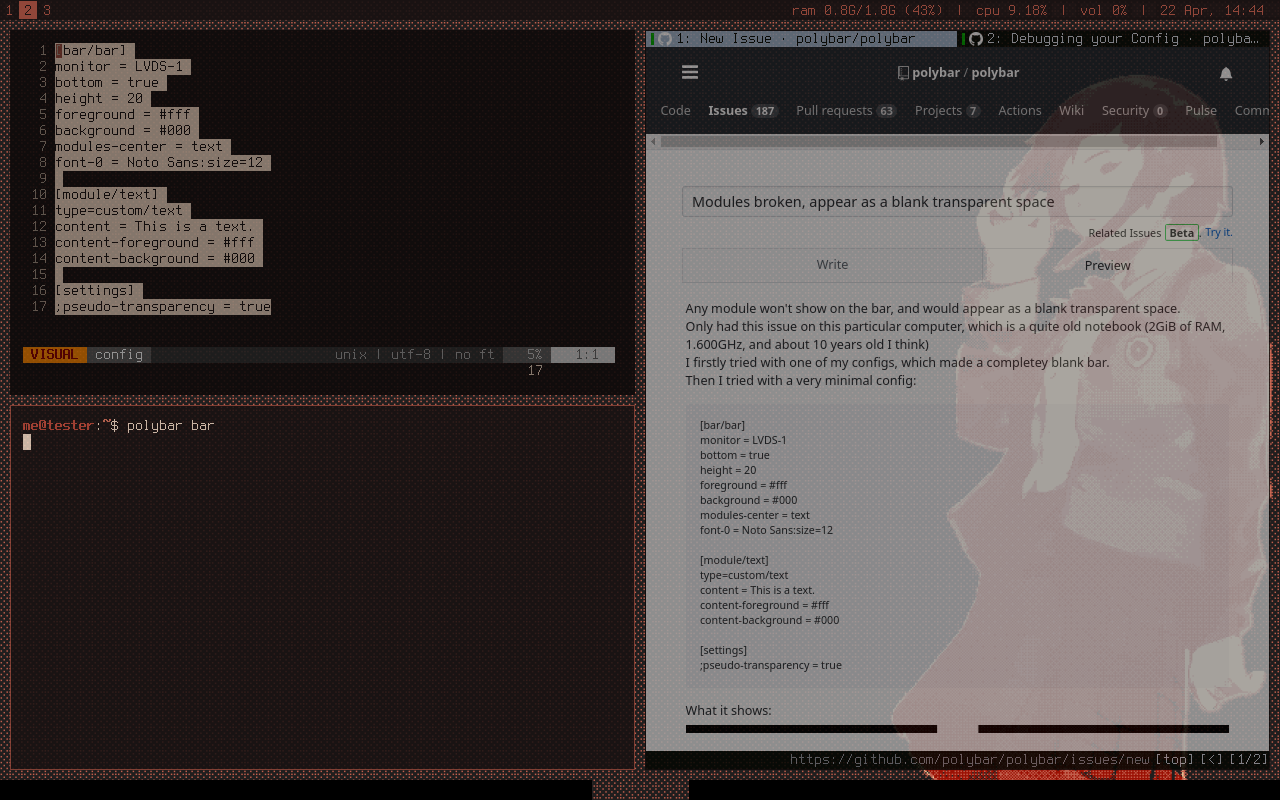Click the VISUAL mode indicator in vim statusline
This screenshot has width=1280, height=800.
pyautogui.click(x=54, y=354)
